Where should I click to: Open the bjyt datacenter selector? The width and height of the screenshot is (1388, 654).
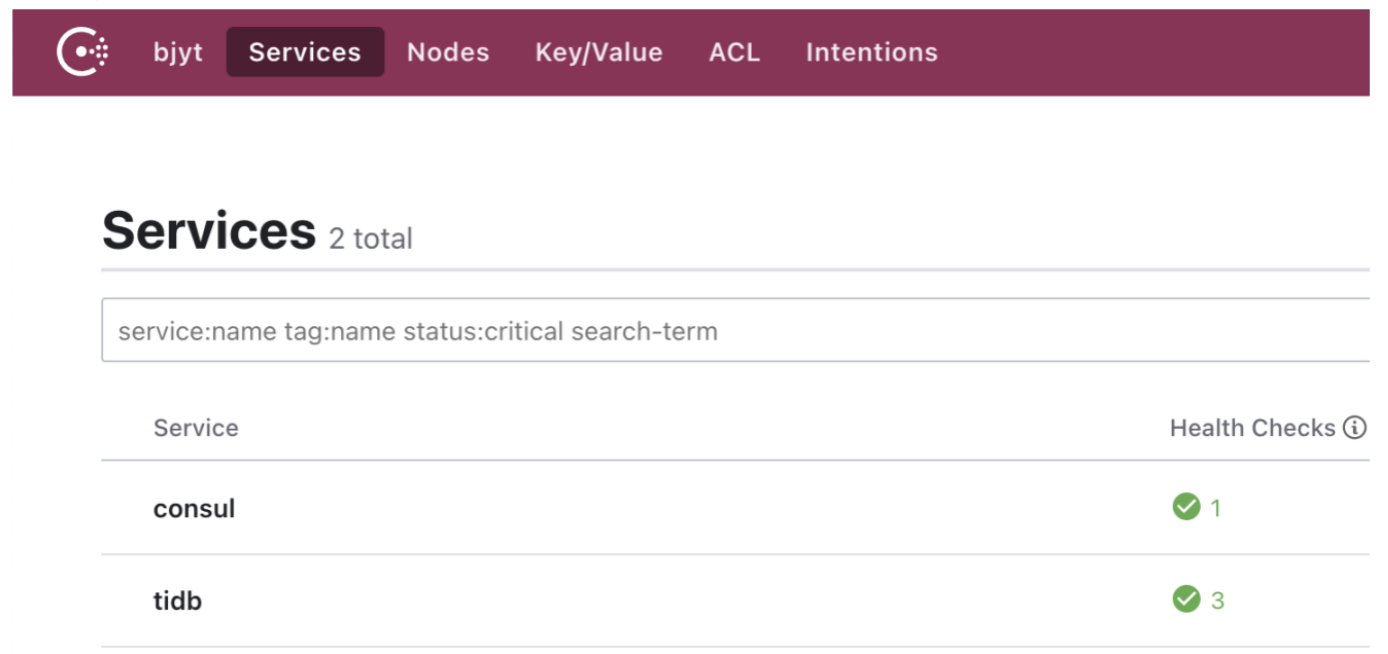point(178,52)
